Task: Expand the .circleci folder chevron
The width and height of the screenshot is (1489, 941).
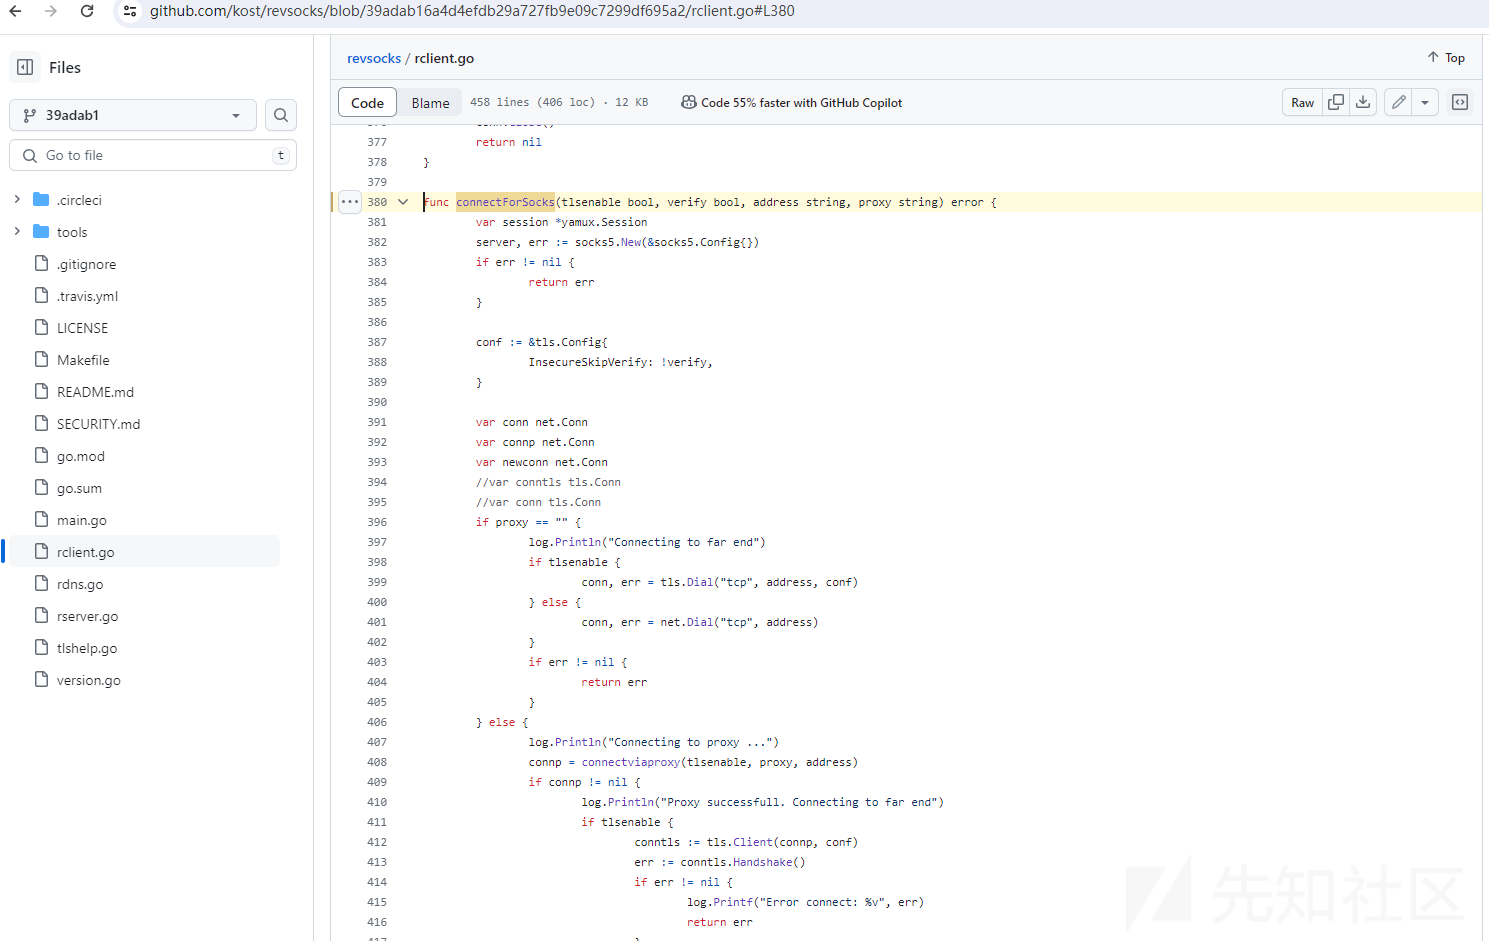Action: point(17,200)
